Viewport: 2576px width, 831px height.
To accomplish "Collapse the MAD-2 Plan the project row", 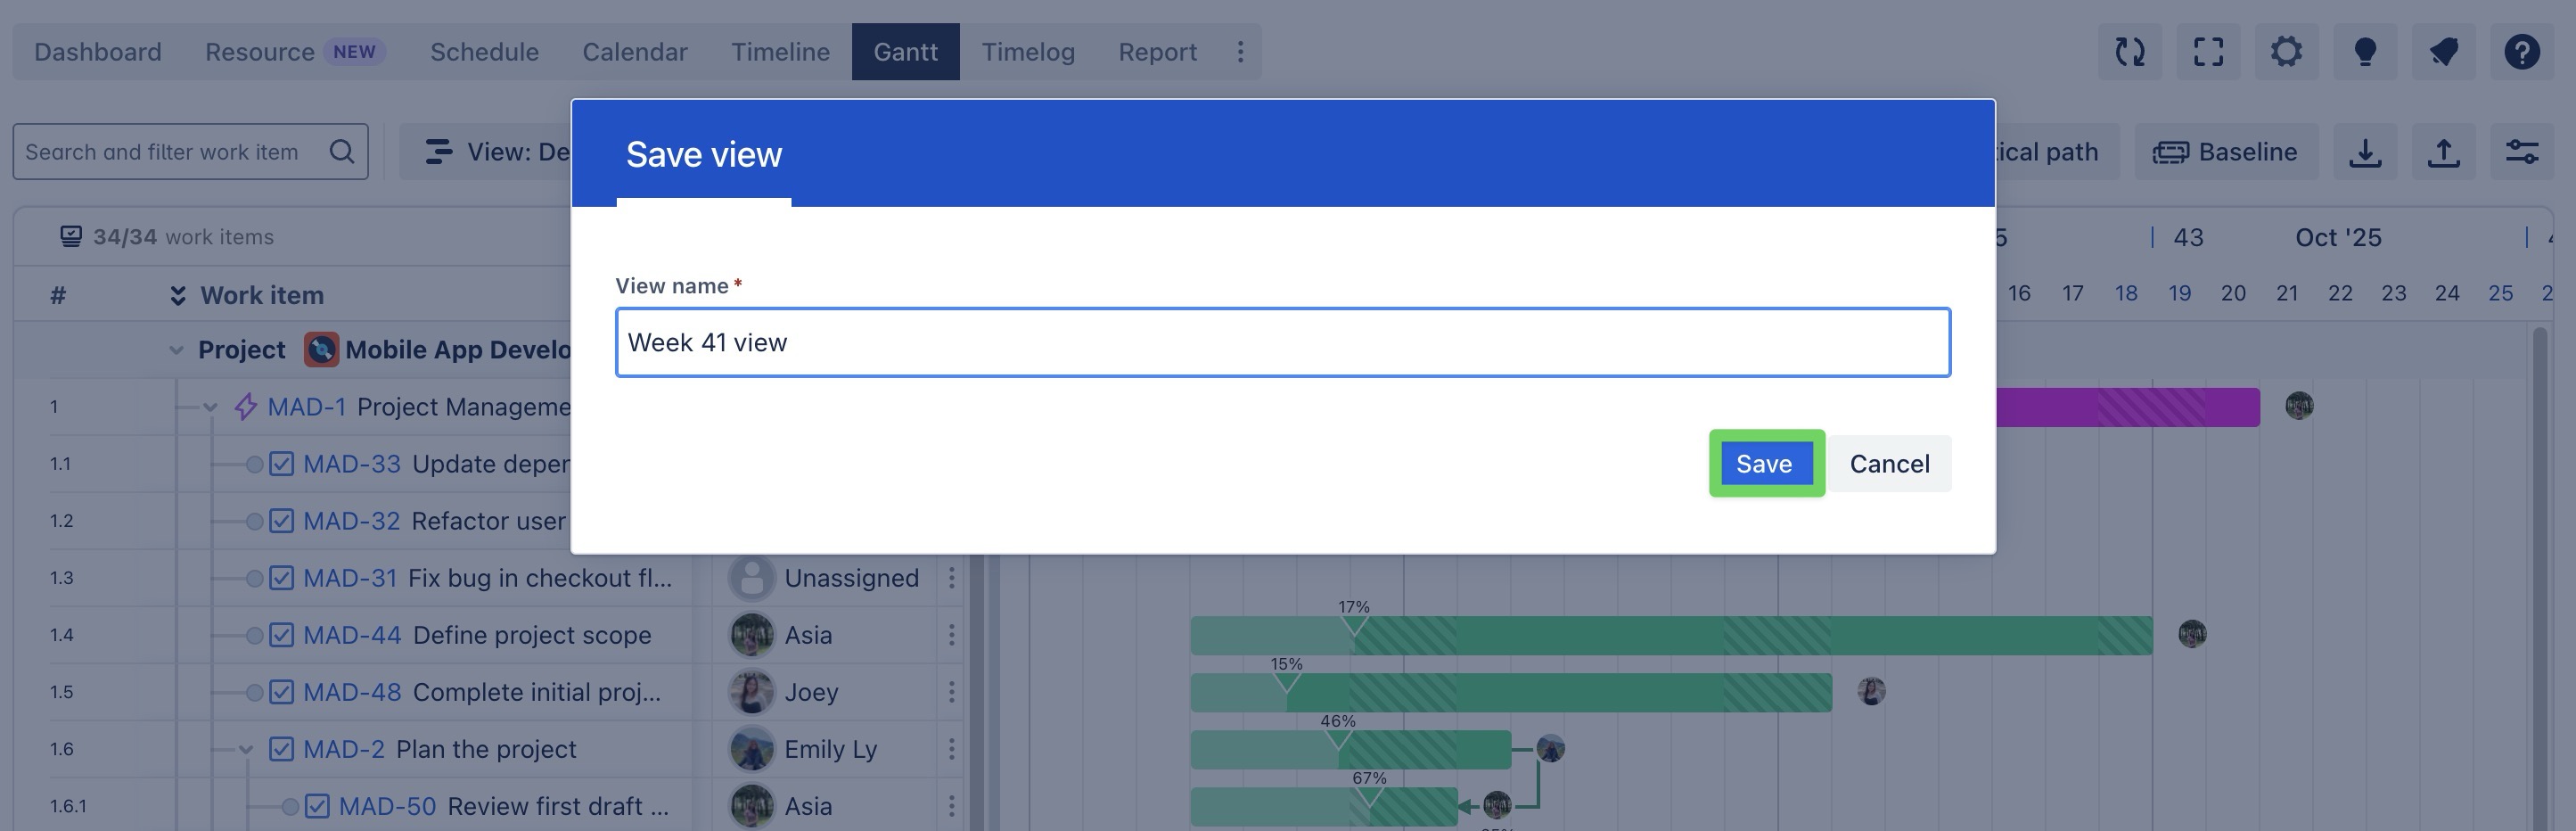I will [246, 750].
